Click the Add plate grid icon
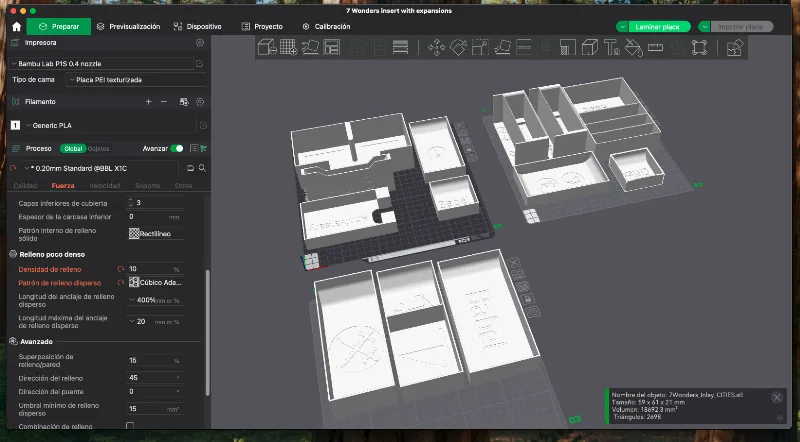This screenshot has width=800, height=442. [288, 48]
